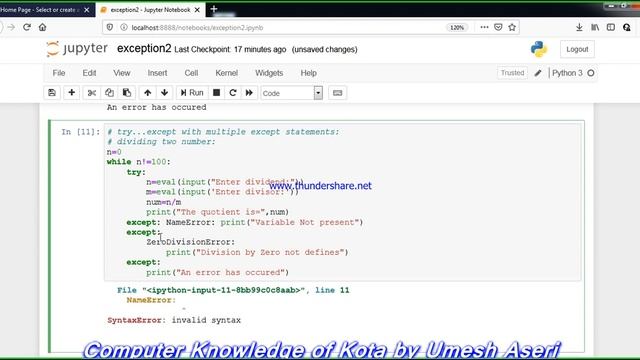Cut selected cells with the scissors icon
The image size is (640, 360).
[92, 93]
